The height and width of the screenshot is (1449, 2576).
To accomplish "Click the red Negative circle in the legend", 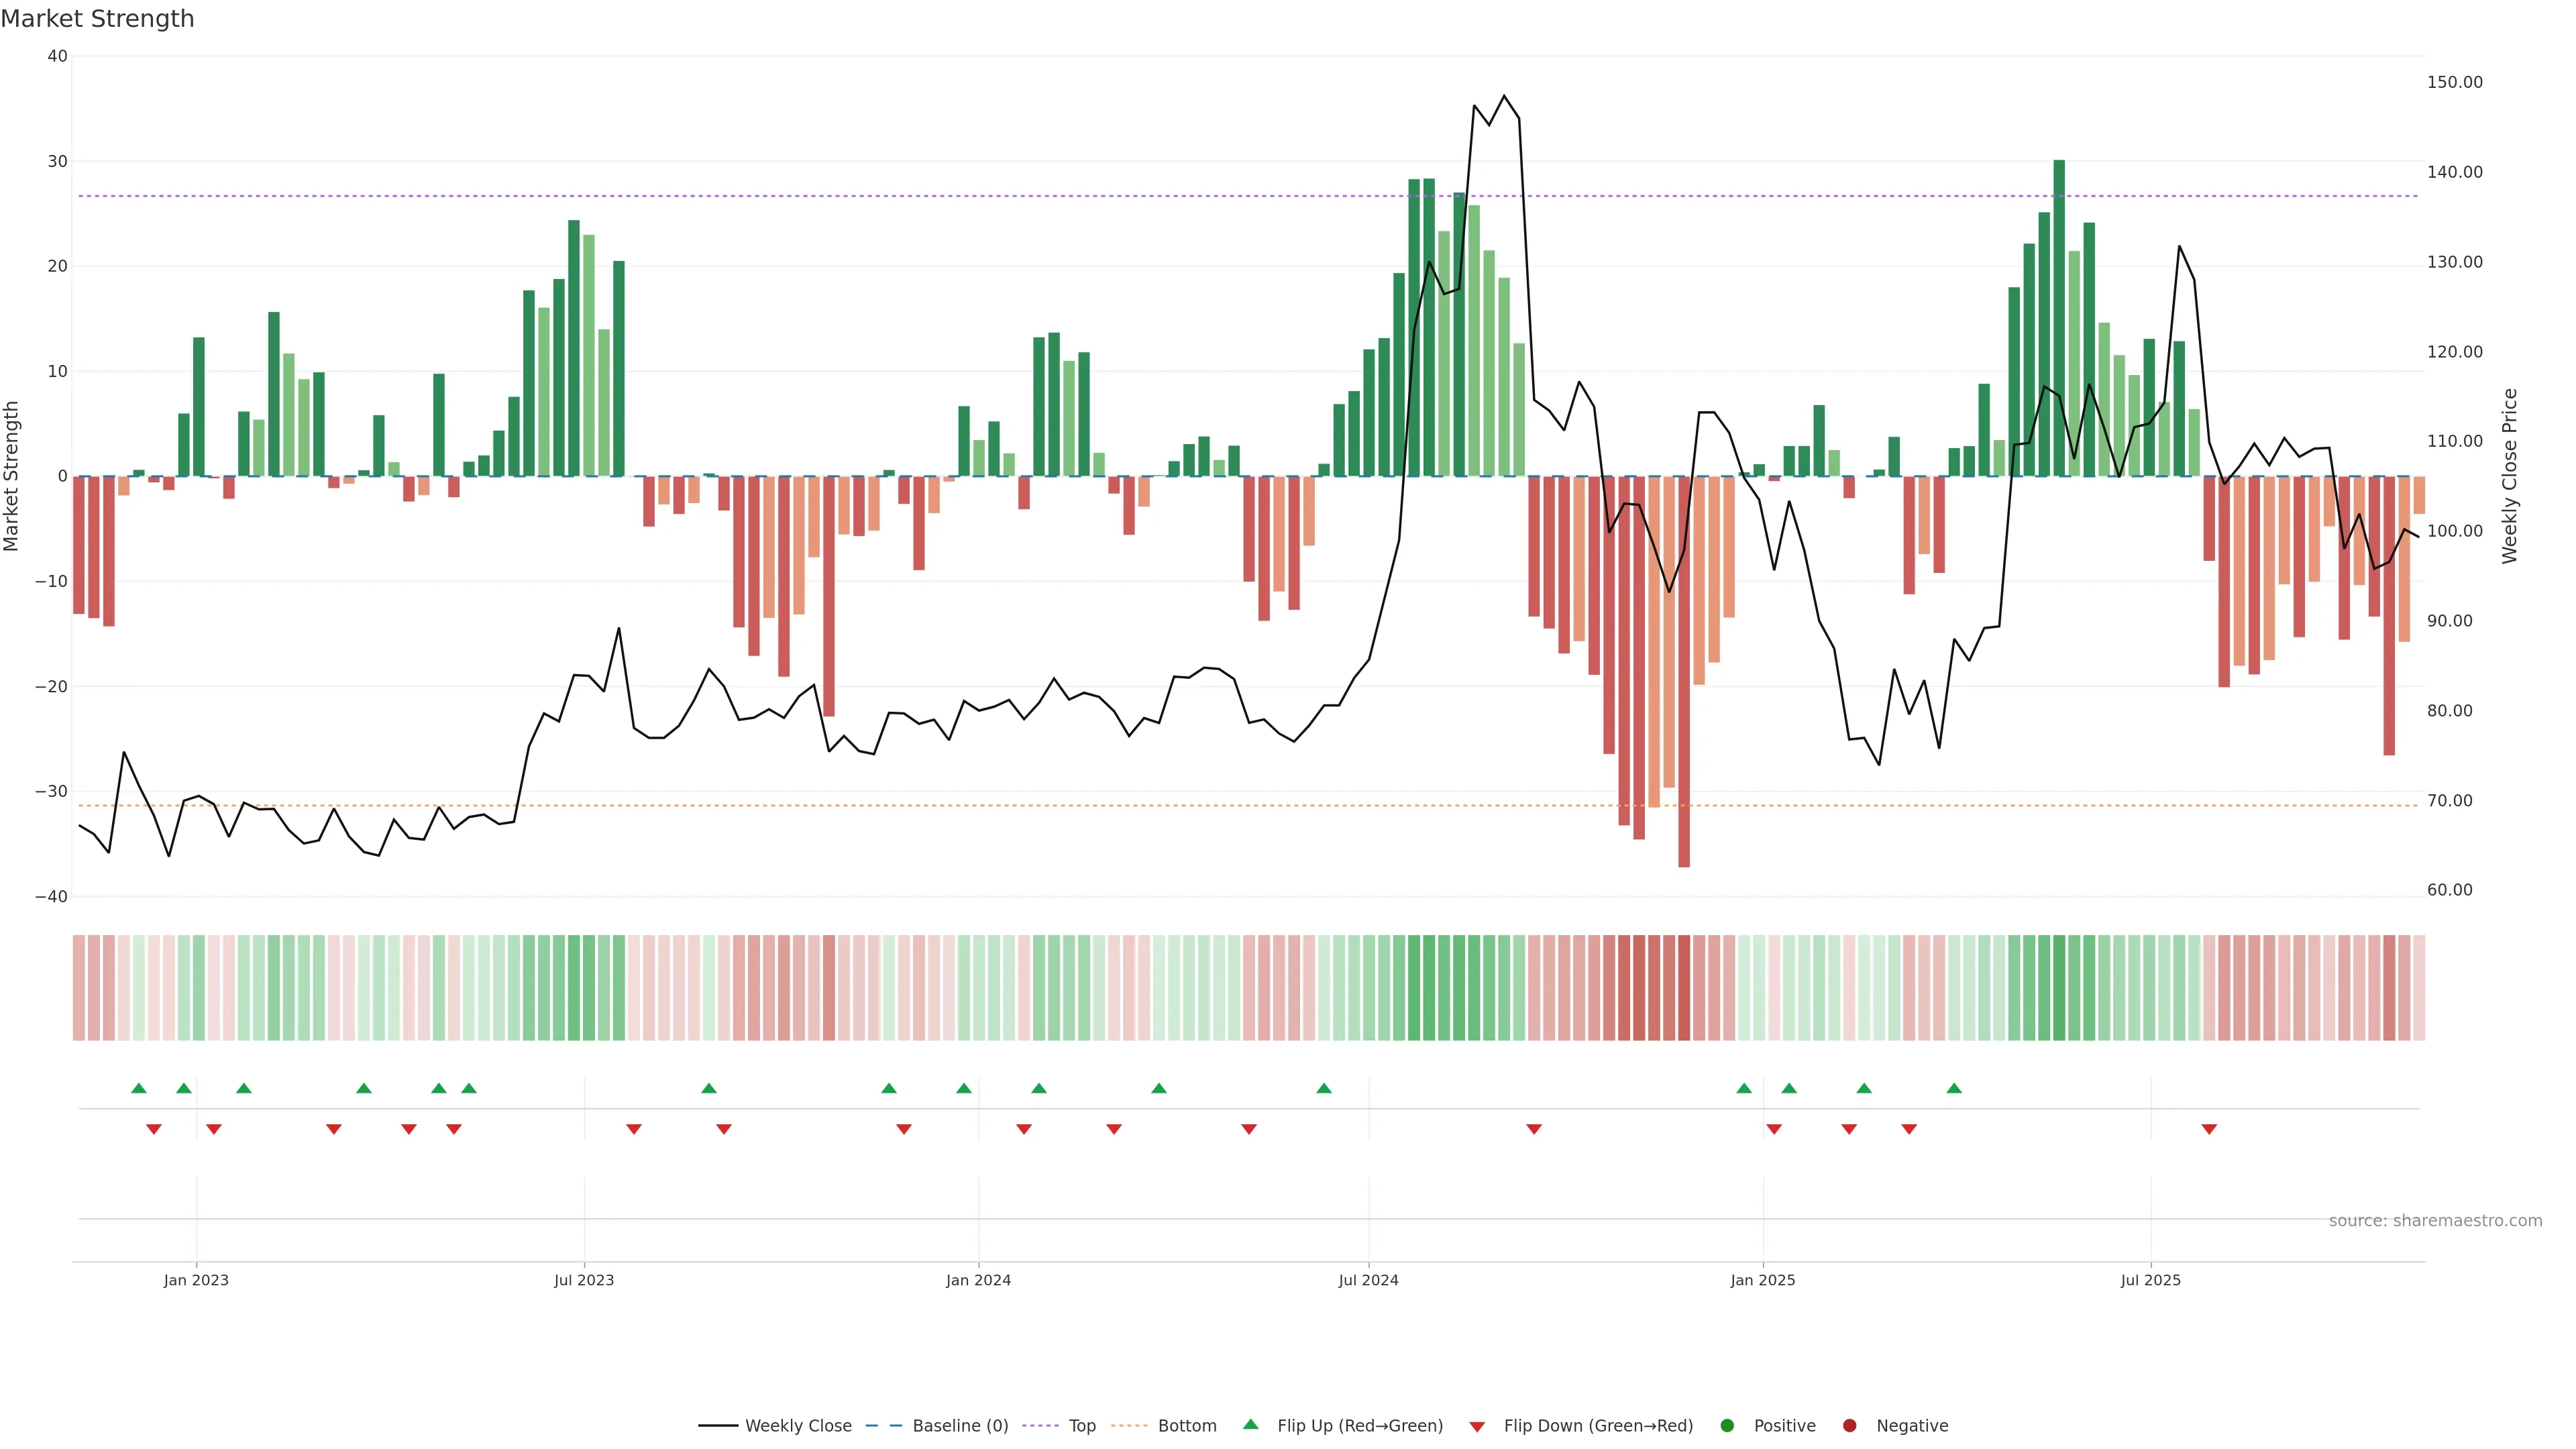I will pos(1849,1426).
